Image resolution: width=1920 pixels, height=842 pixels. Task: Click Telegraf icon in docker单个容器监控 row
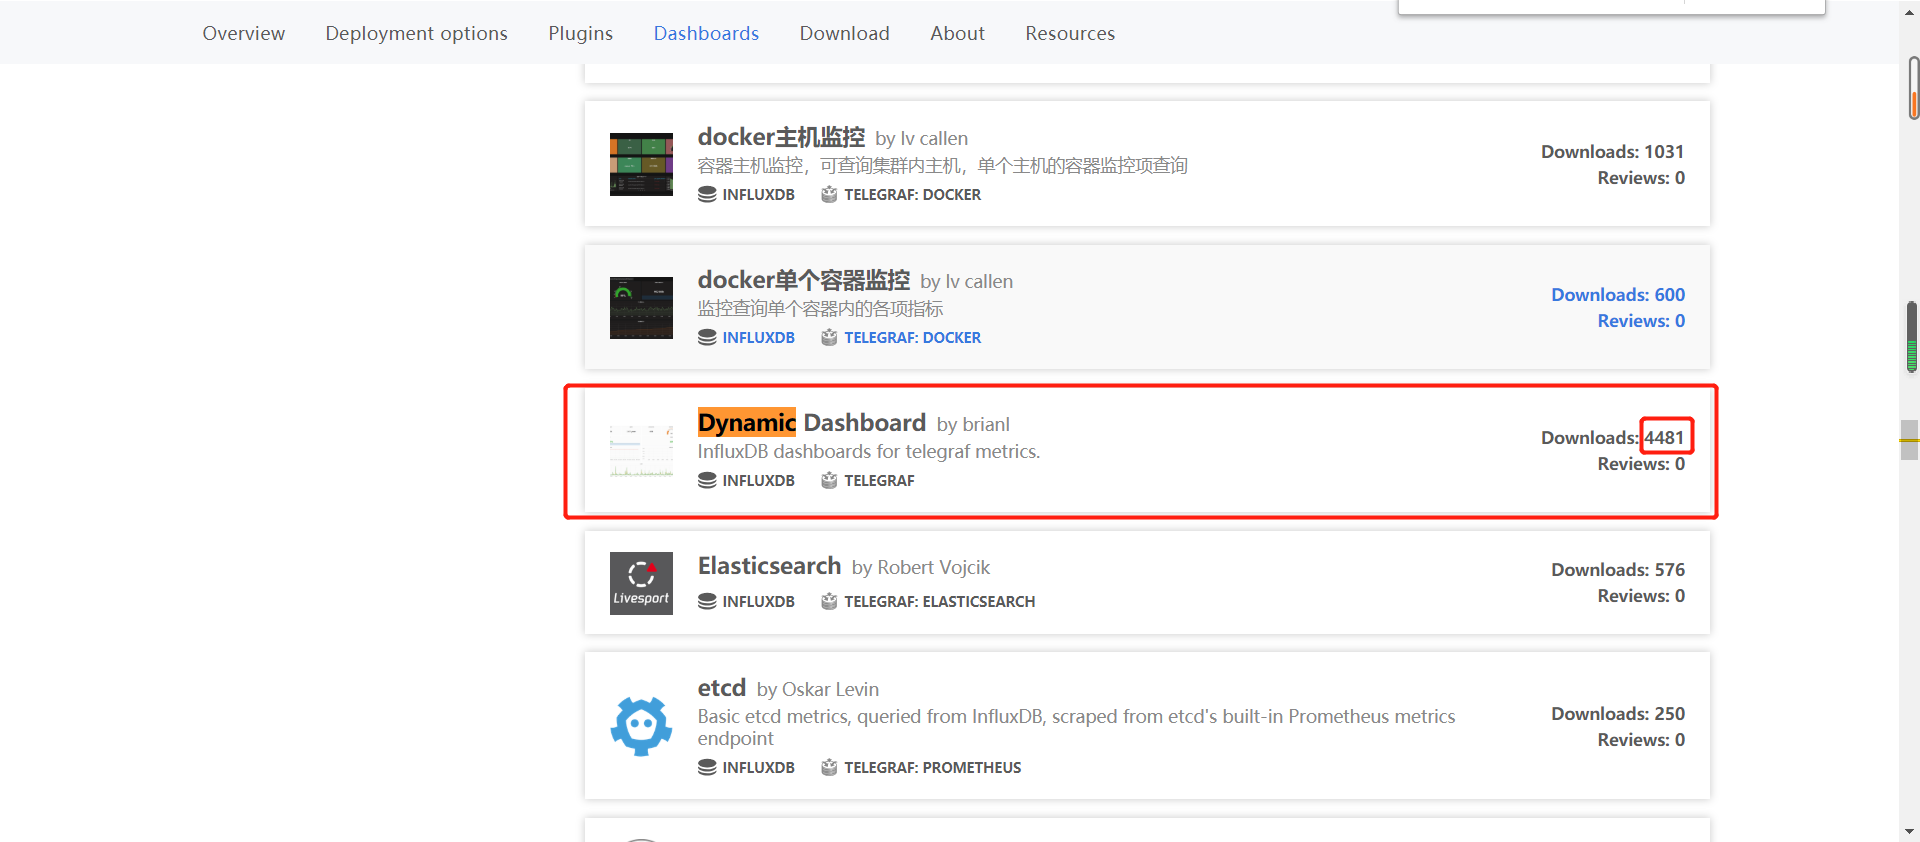829,337
